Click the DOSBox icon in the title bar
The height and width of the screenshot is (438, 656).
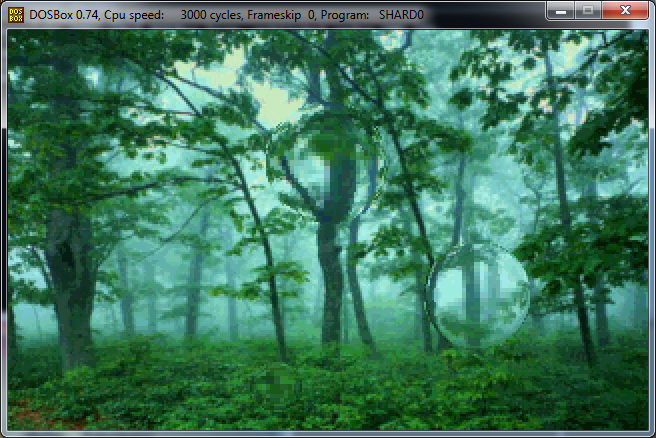click(16, 15)
